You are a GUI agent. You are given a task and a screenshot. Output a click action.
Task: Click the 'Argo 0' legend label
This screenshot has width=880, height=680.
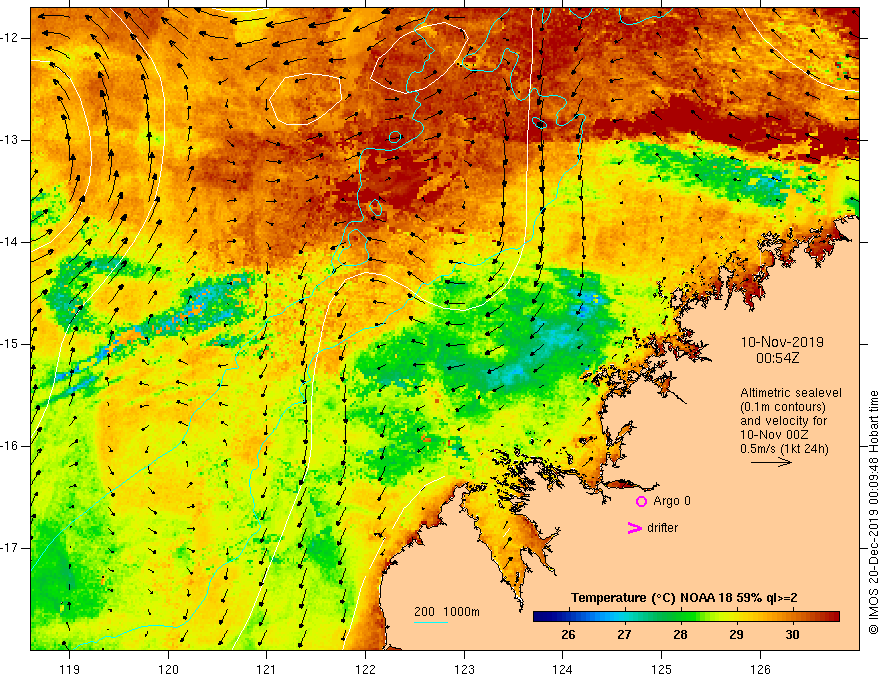[672, 500]
